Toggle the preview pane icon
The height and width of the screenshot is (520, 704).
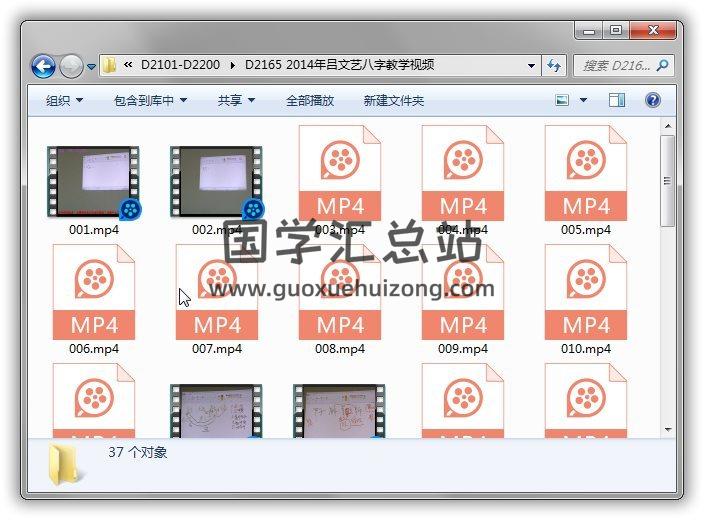coord(616,100)
